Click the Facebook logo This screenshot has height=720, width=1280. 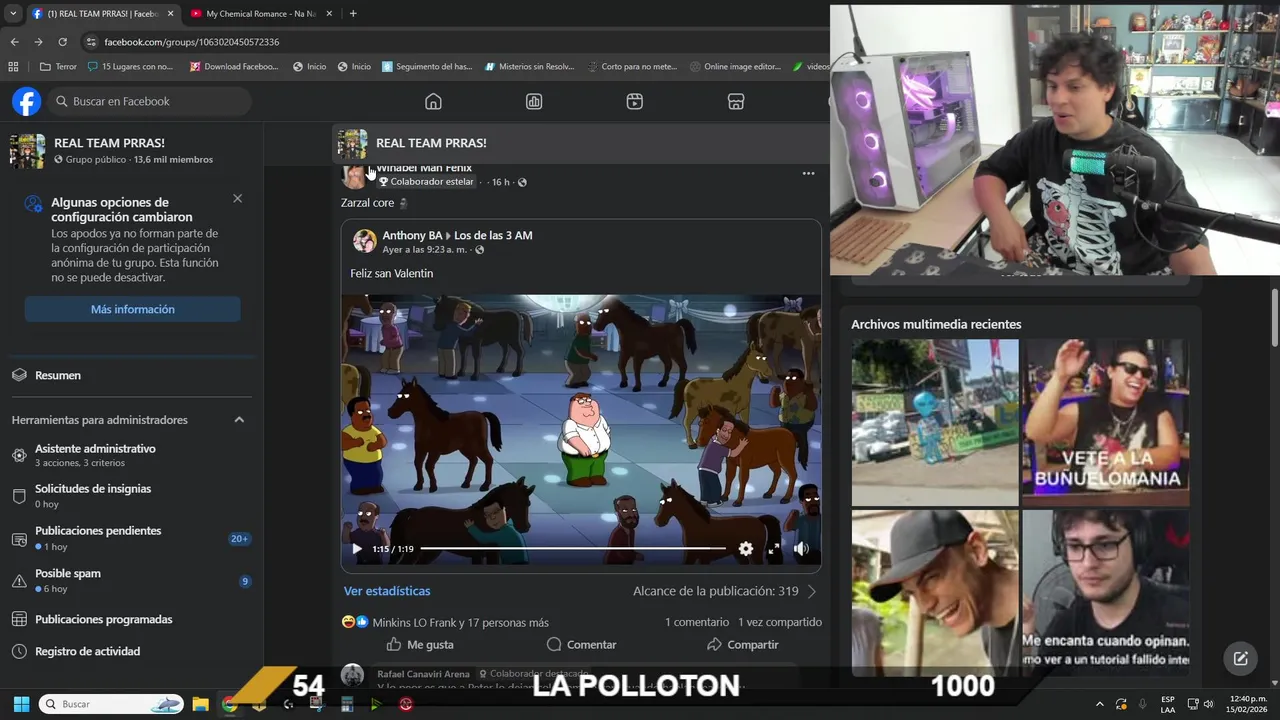point(26,101)
